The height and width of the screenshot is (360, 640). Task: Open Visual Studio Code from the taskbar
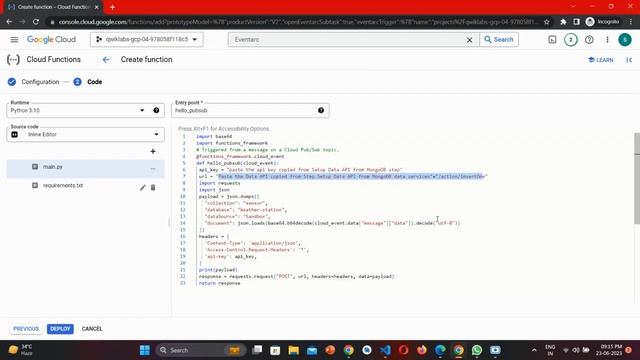[385, 350]
